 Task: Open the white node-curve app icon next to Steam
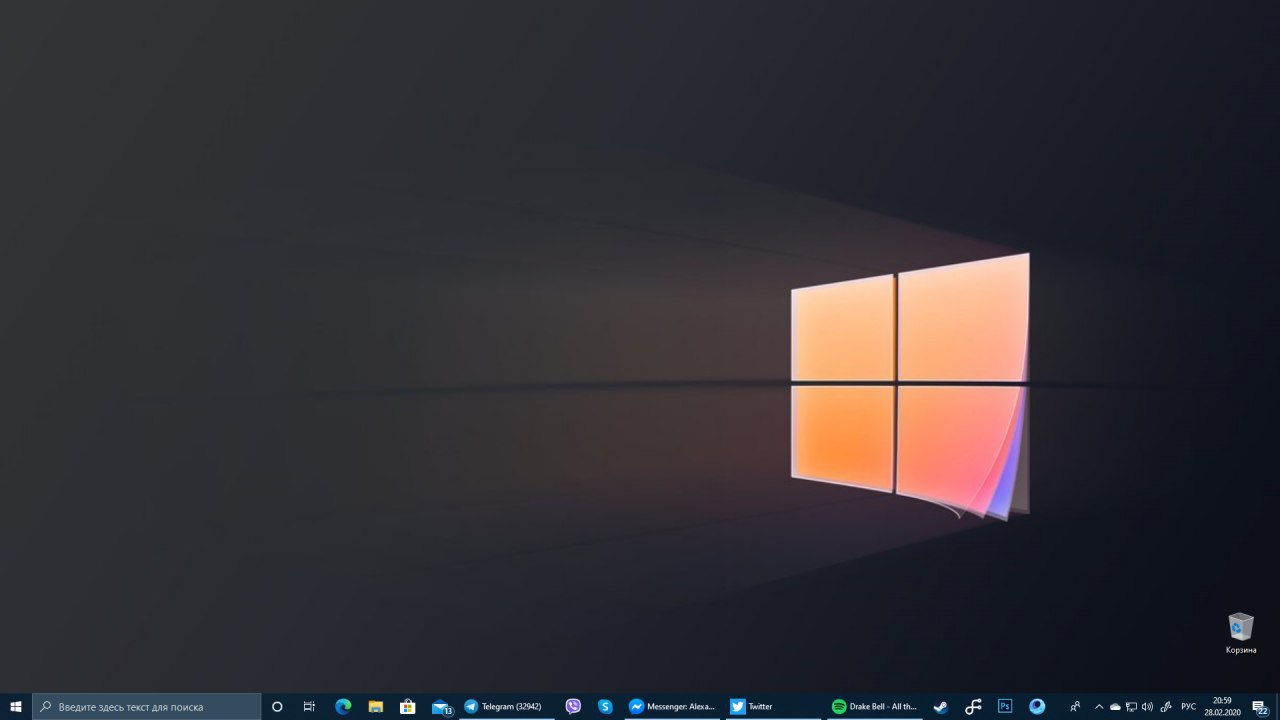[973, 706]
